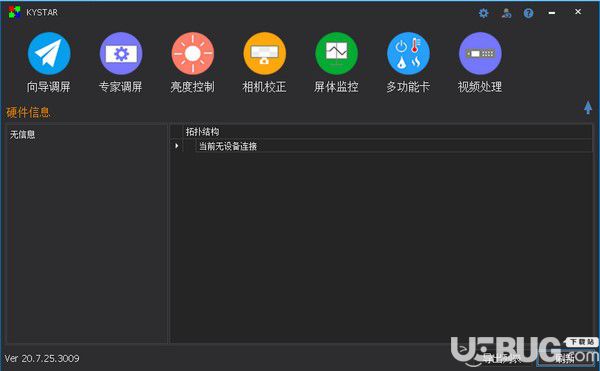Collapse panel using the blue up arrow
This screenshot has width=600, height=371.
coord(588,107)
